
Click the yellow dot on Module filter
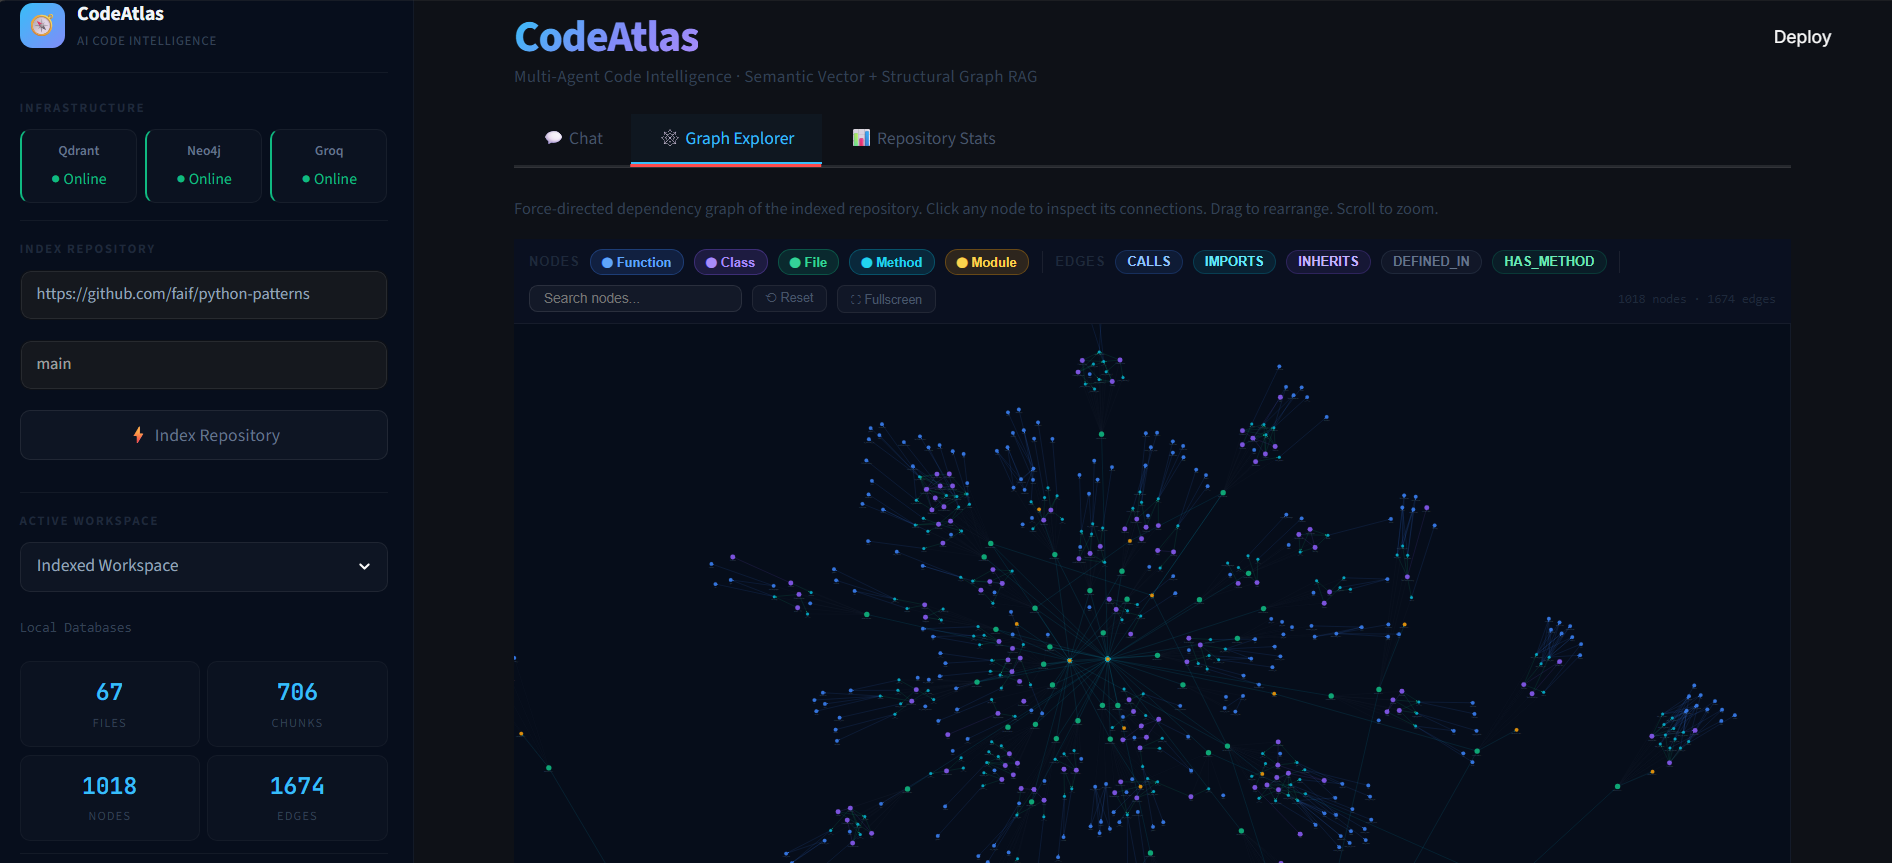(x=962, y=263)
